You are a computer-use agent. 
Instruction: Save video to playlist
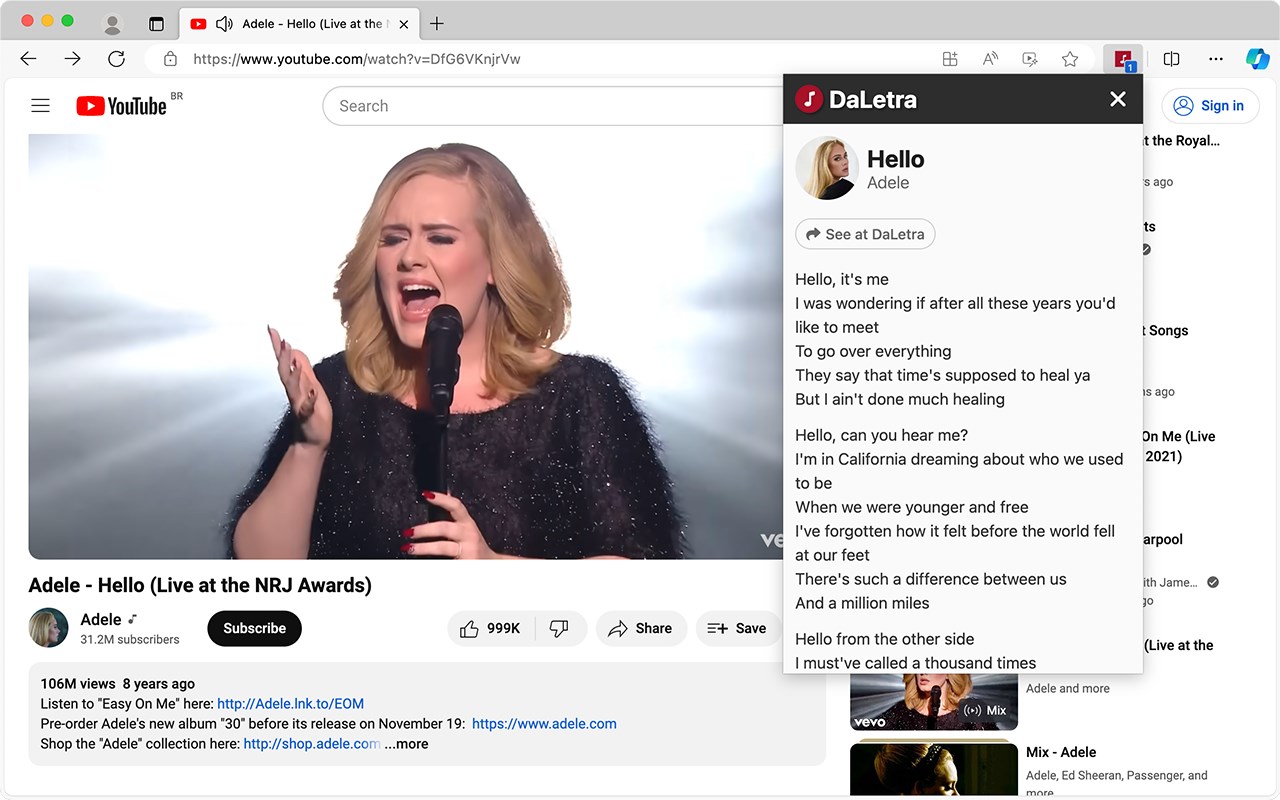point(737,628)
